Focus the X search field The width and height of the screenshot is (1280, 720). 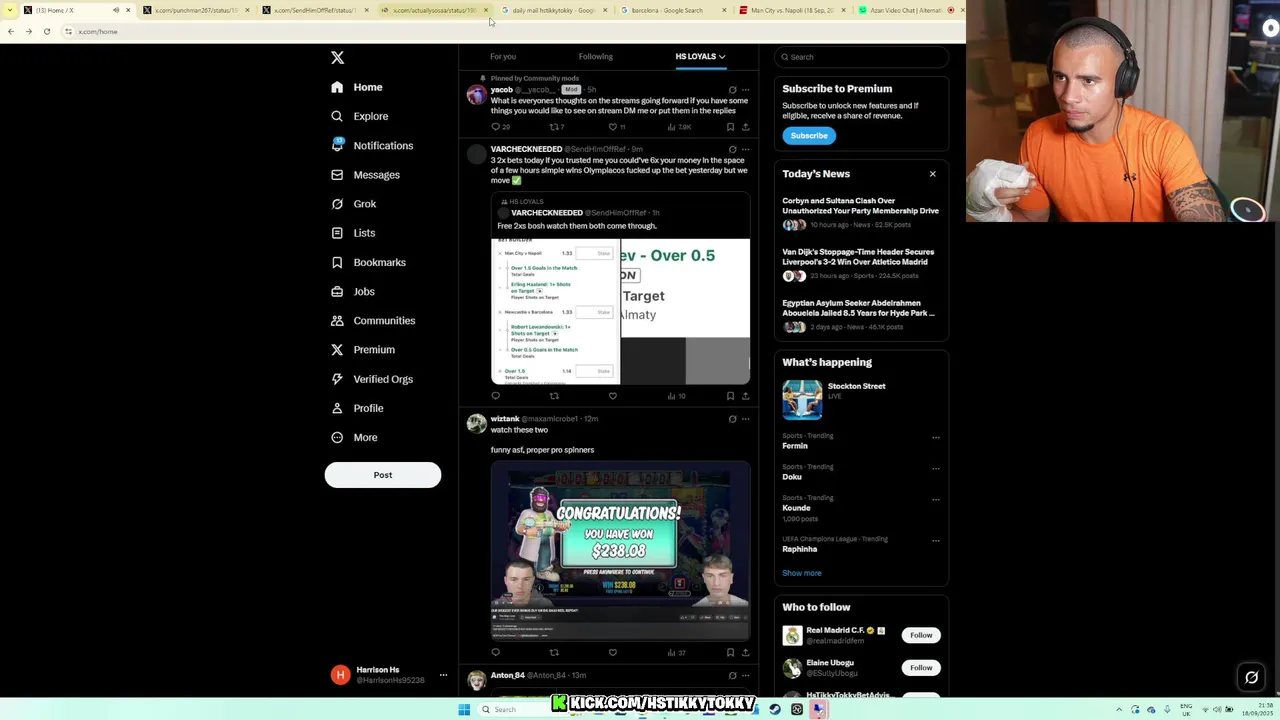click(x=861, y=57)
